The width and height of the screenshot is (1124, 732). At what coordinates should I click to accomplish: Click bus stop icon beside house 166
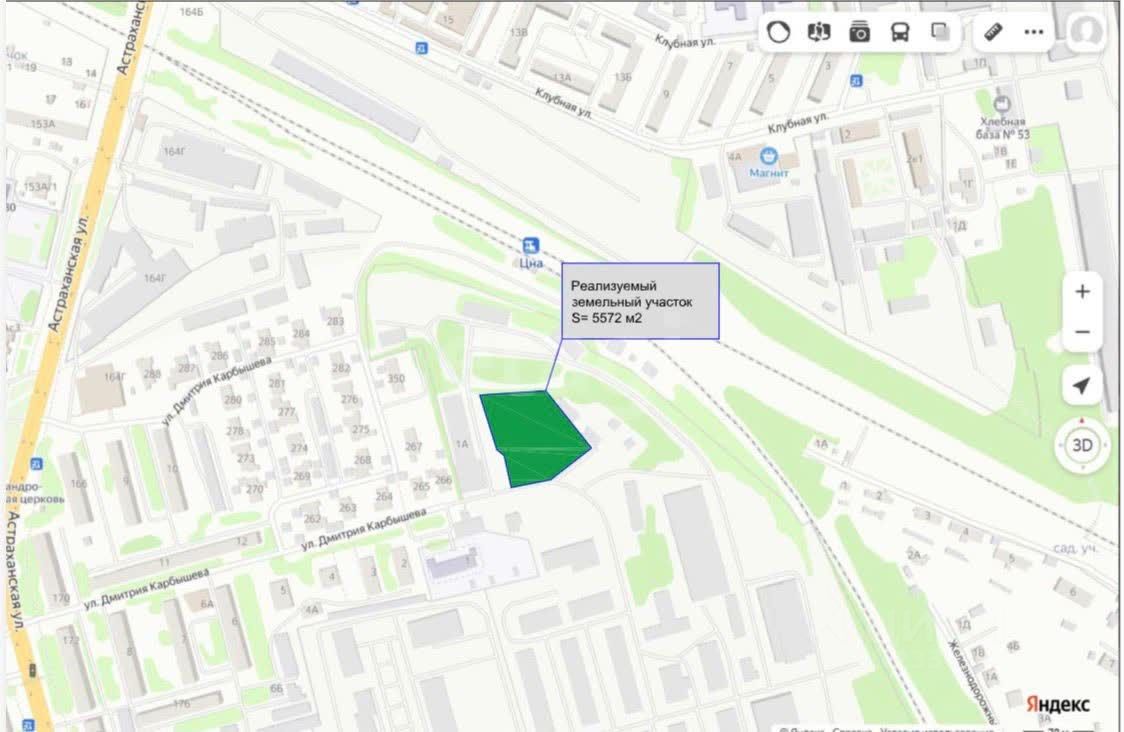[x=36, y=464]
